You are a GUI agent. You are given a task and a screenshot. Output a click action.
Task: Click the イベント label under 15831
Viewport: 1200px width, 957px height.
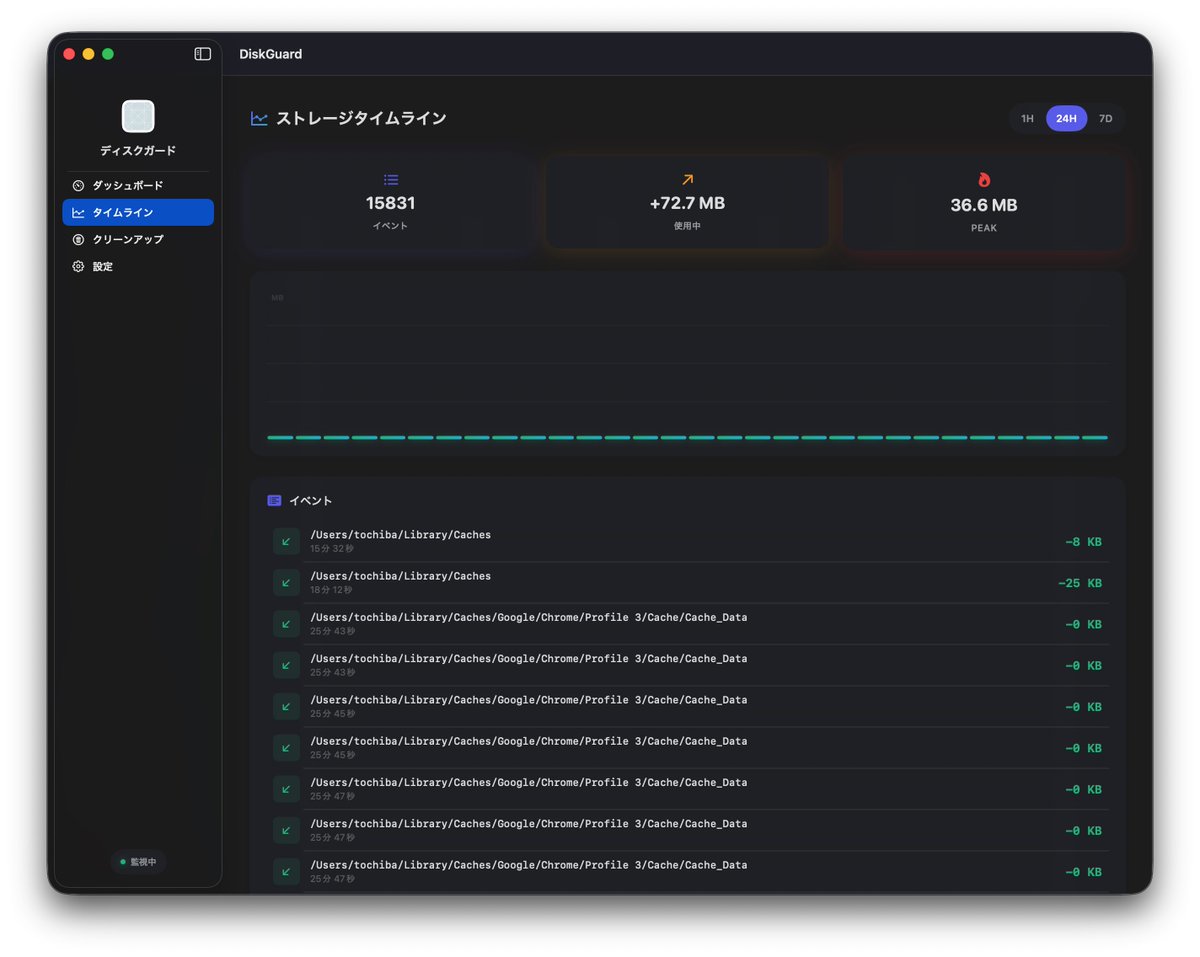point(391,226)
